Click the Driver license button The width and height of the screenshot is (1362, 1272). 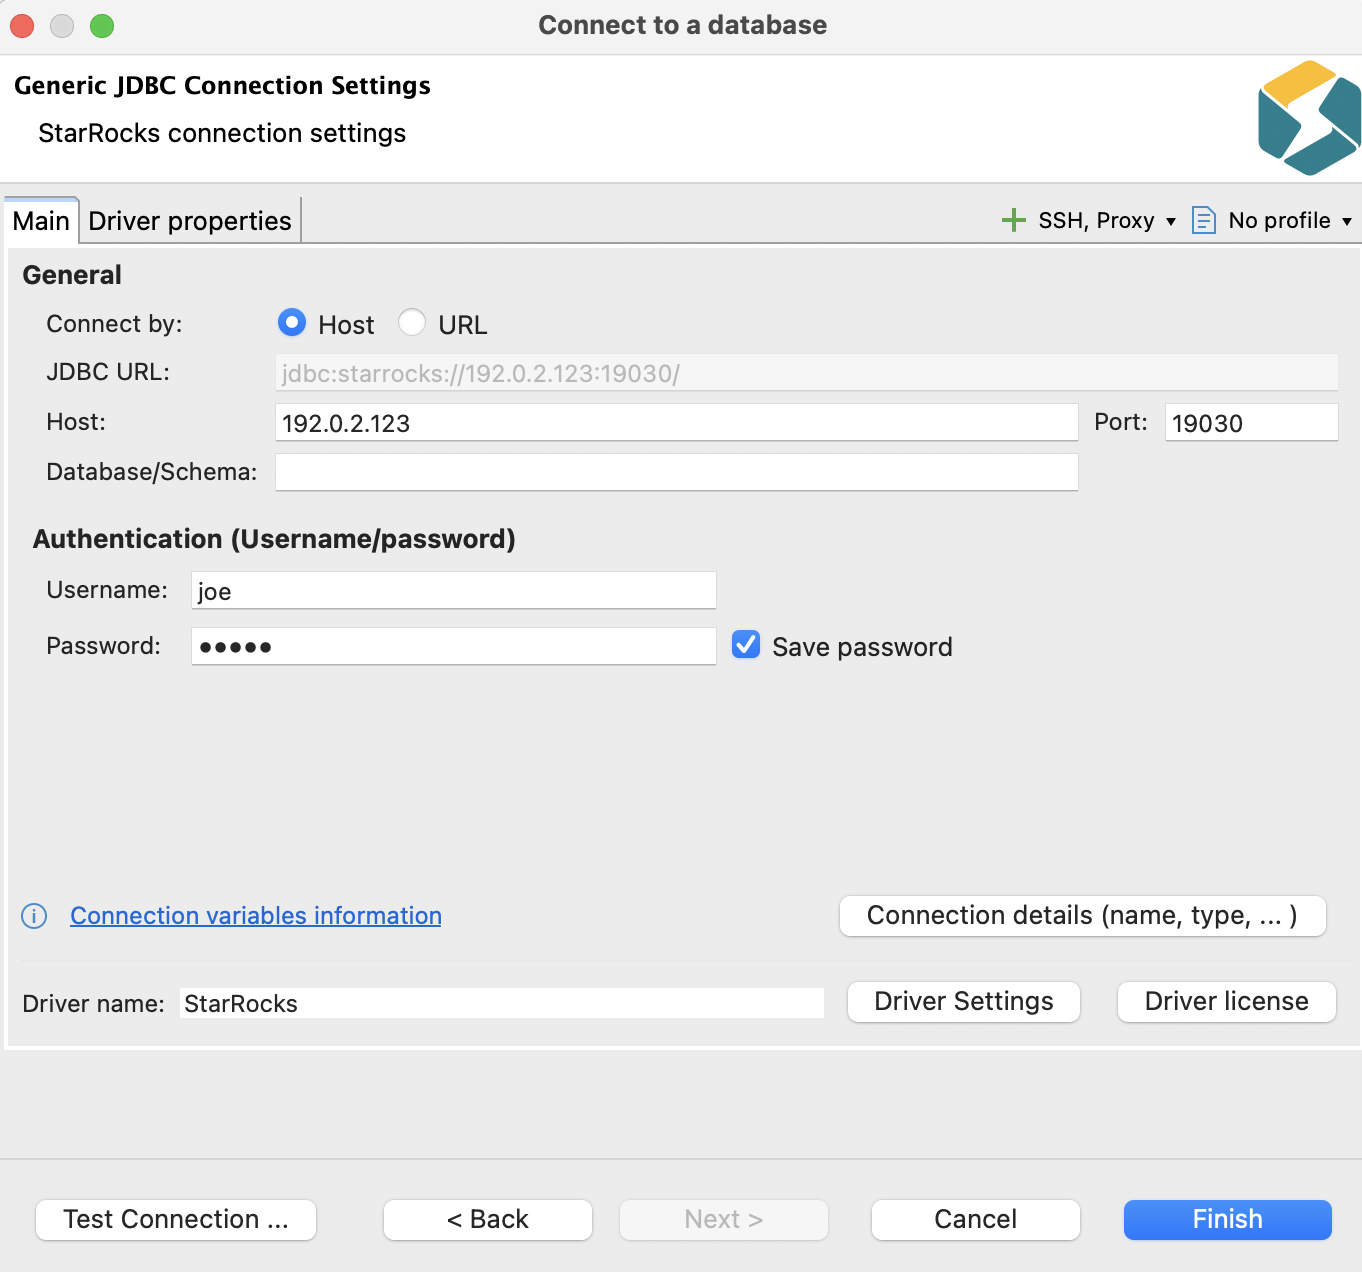pos(1227,1002)
